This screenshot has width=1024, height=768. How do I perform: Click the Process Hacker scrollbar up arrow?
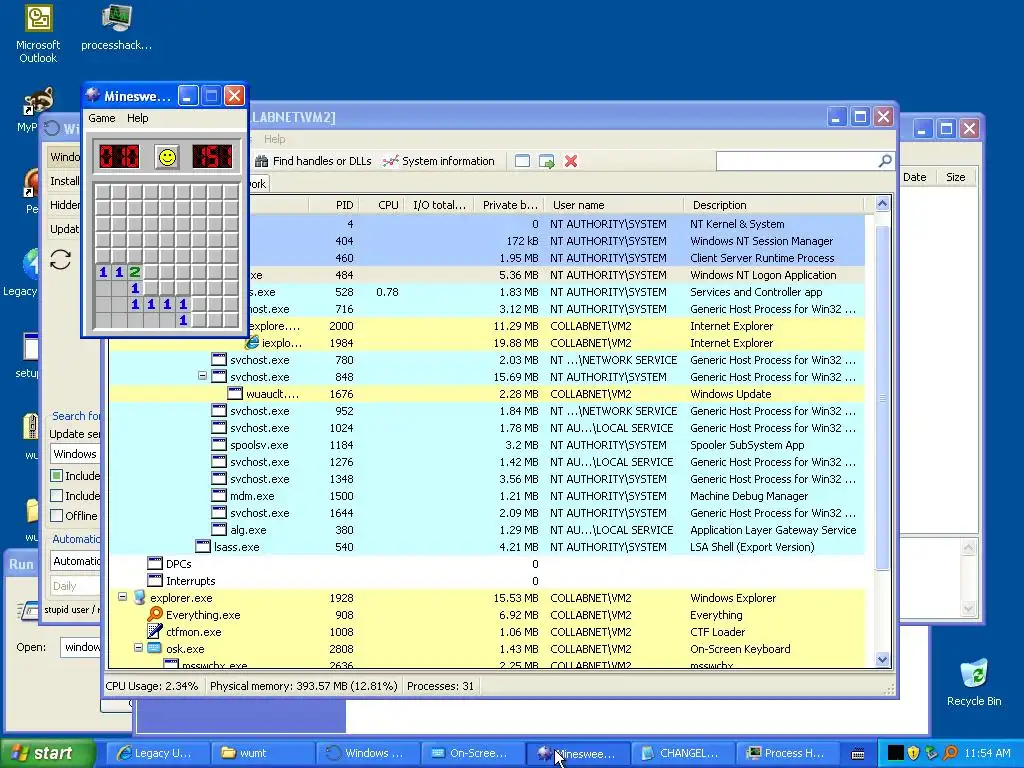(882, 204)
